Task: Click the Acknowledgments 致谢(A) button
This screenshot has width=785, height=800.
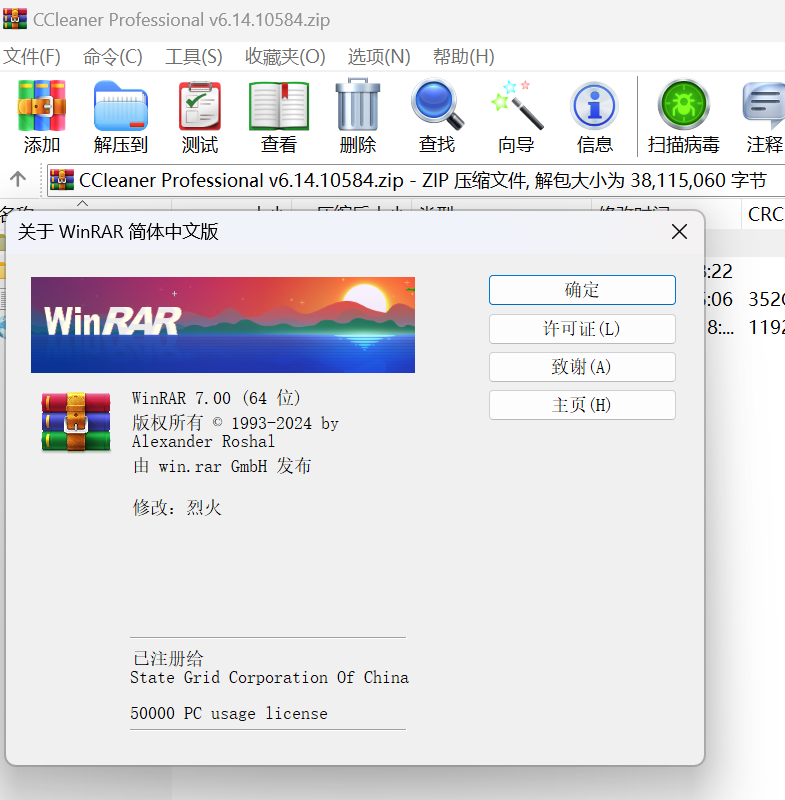Action: [x=582, y=367]
